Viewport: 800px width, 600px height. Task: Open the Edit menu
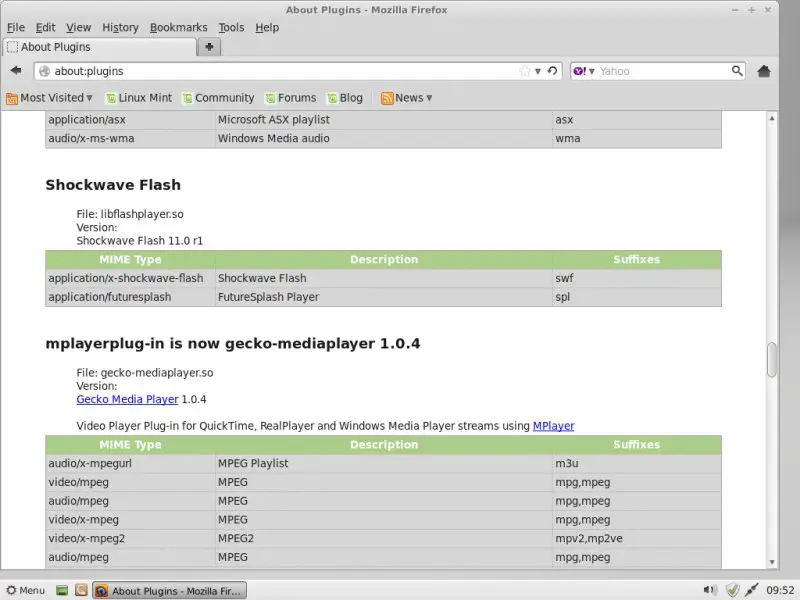click(x=45, y=28)
